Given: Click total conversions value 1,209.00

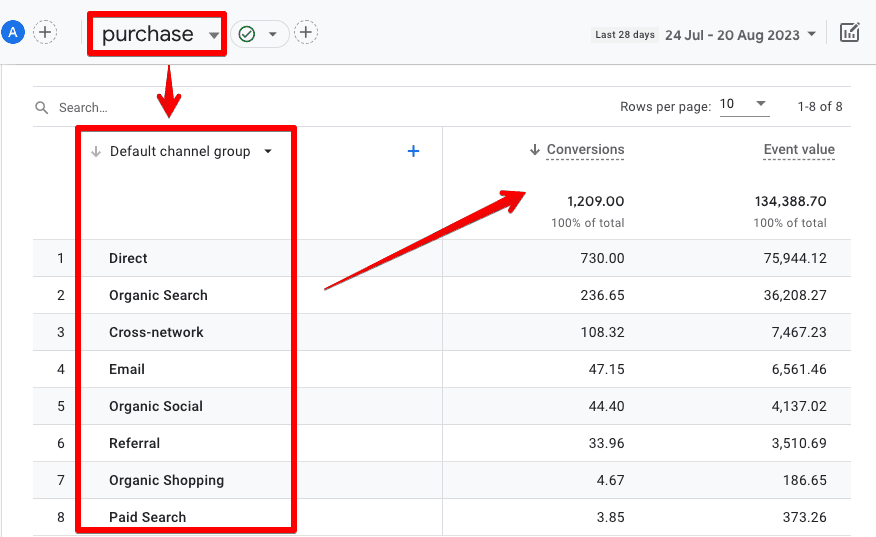Looking at the screenshot, I should pyautogui.click(x=596, y=201).
